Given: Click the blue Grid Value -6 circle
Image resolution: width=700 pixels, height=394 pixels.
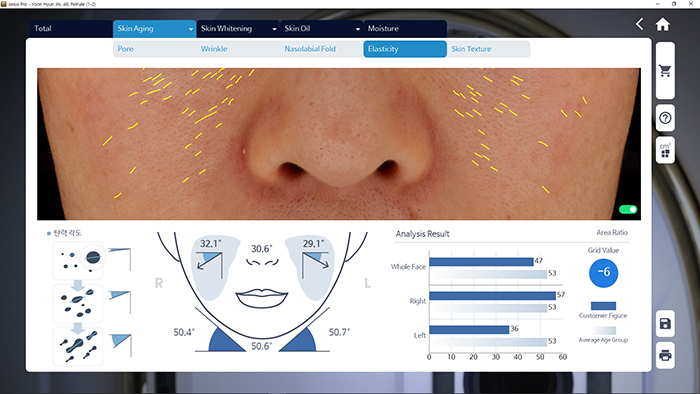Looking at the screenshot, I should [x=604, y=272].
